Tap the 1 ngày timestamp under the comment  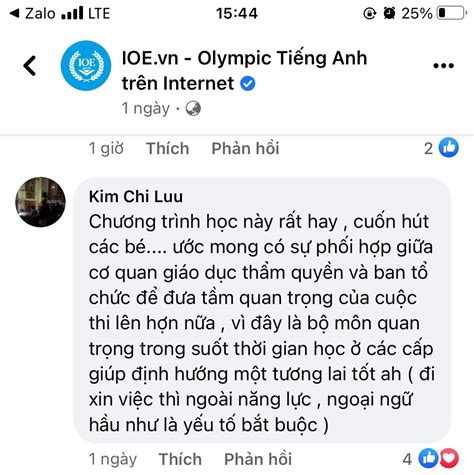(113, 459)
